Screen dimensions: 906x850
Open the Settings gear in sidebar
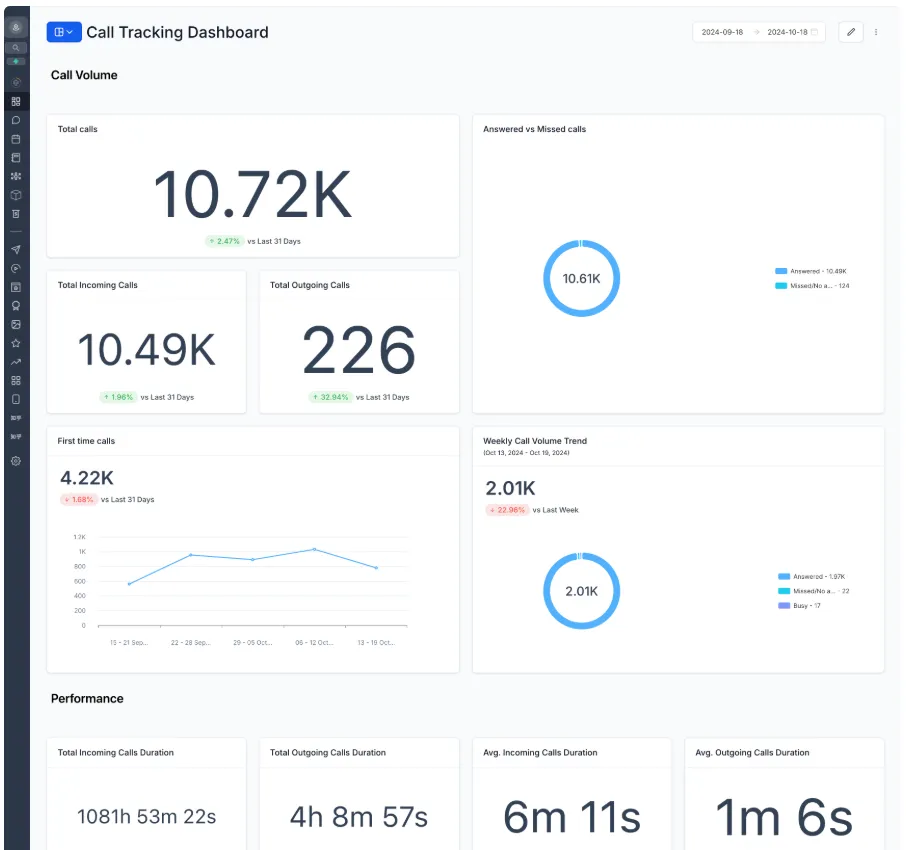click(16, 461)
